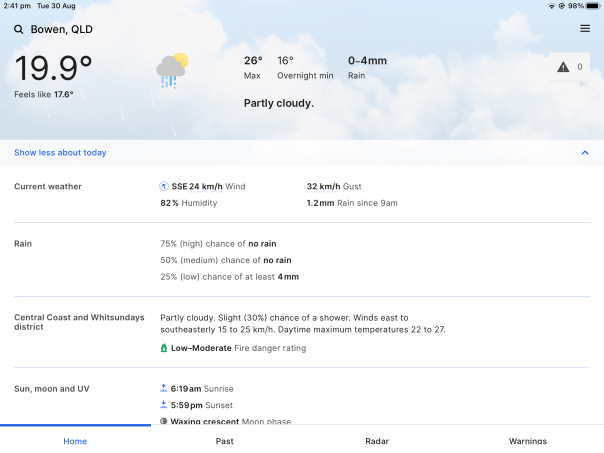This screenshot has height=453, width=604.
Task: Open the warnings alert badge
Action: [x=569, y=67]
